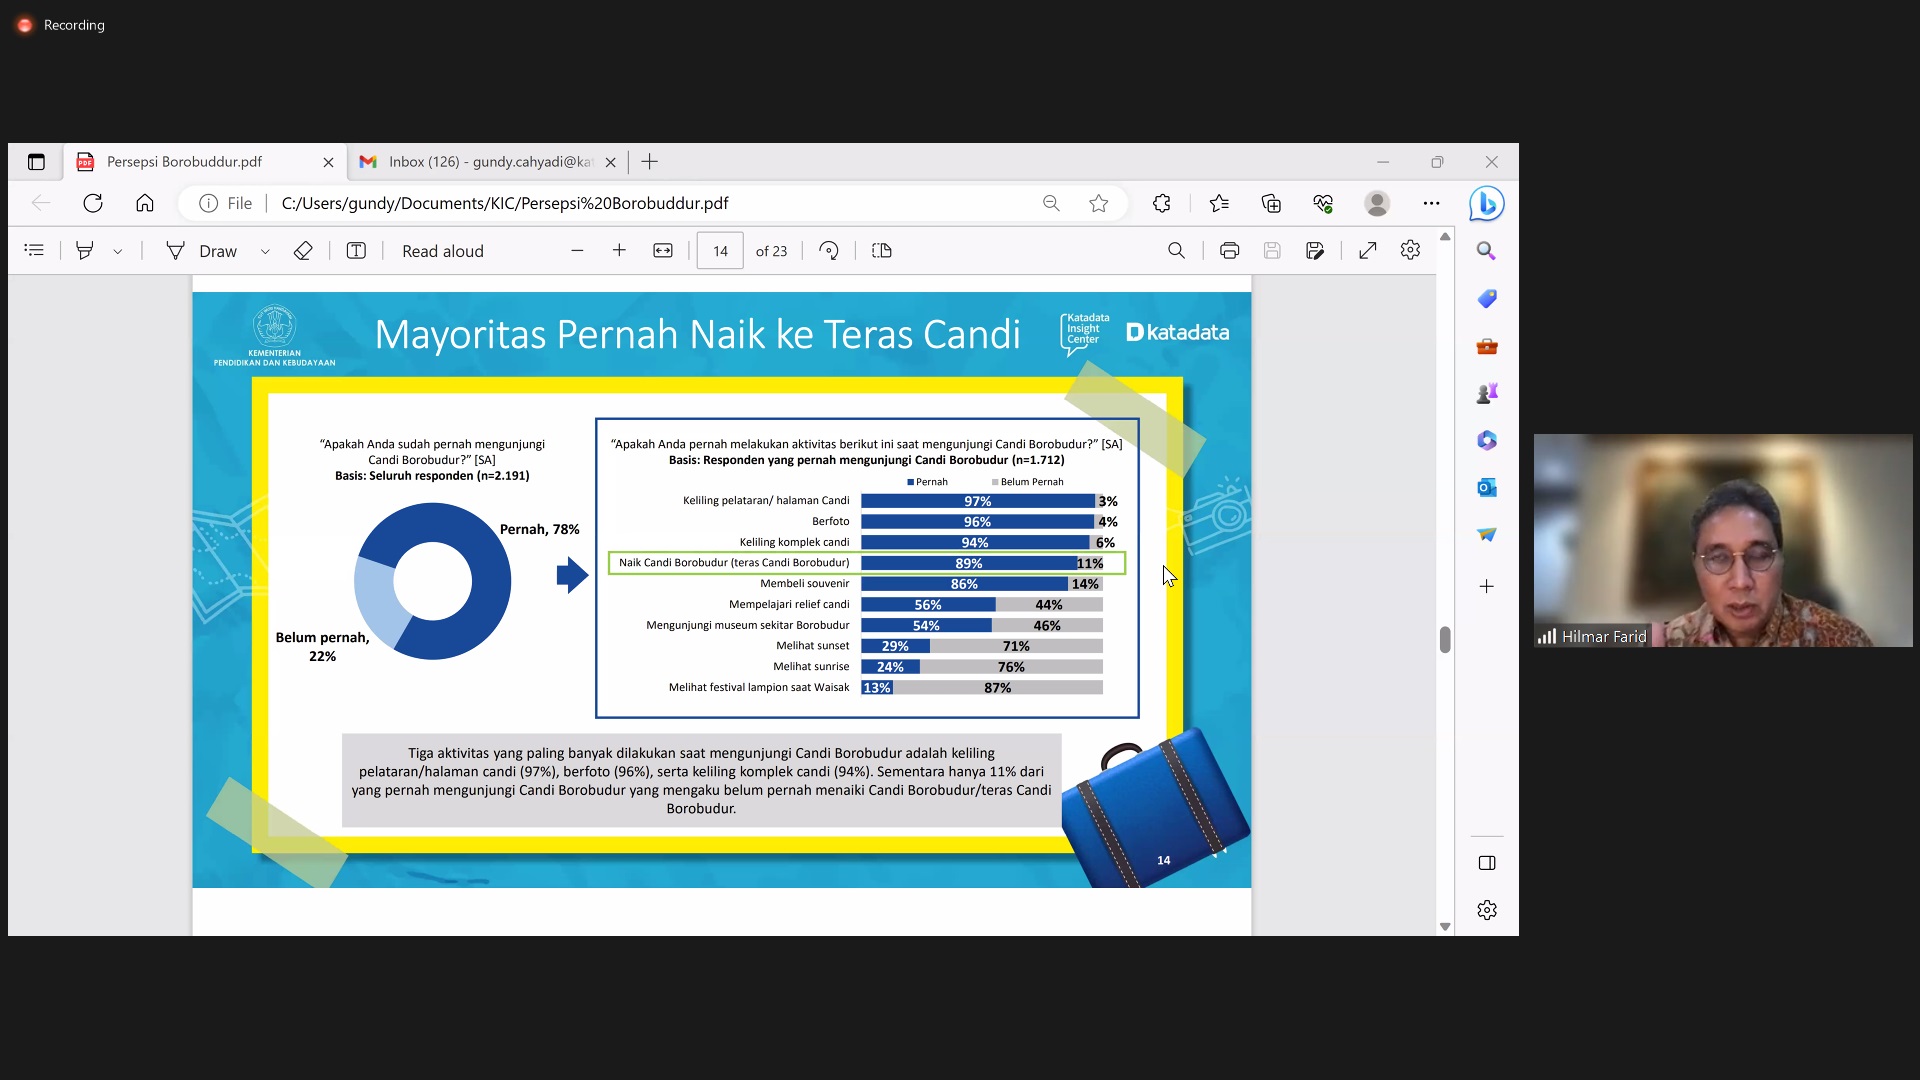The height and width of the screenshot is (1080, 1920).
Task: Click the Print icon in PDF toolbar
Action: 1229,251
